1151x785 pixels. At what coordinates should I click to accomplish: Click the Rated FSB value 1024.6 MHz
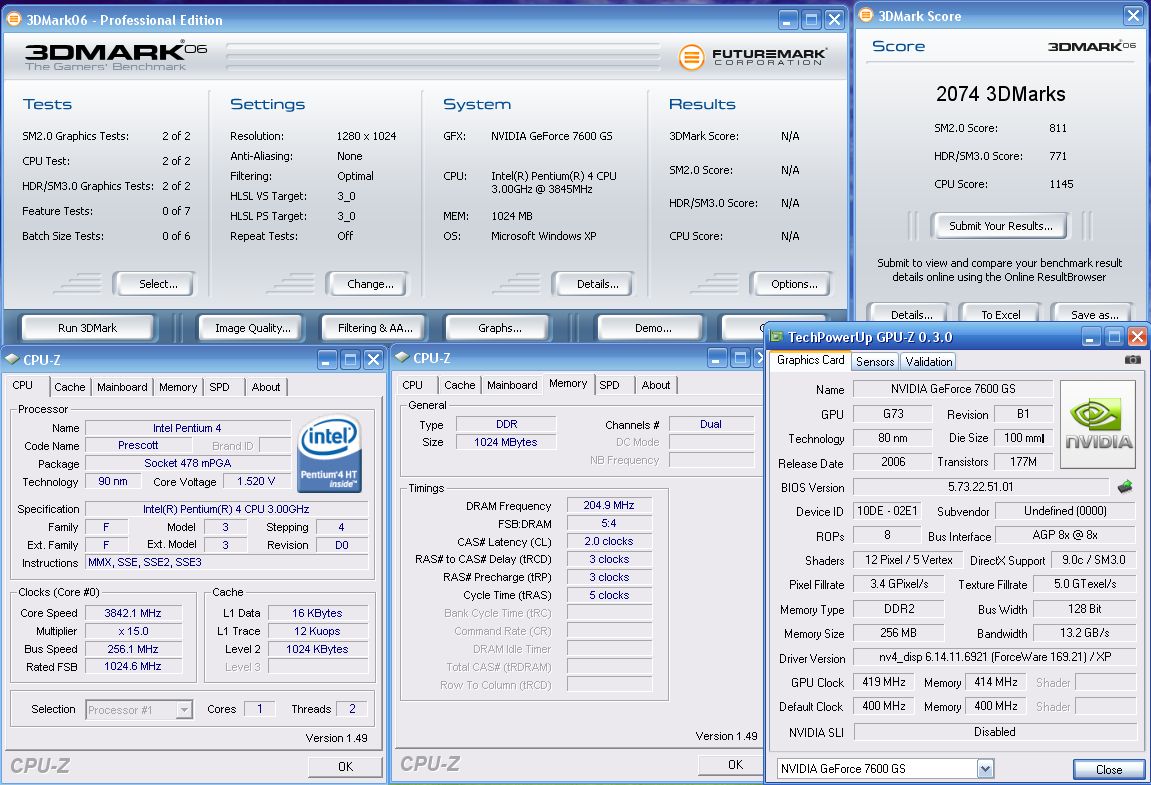[x=133, y=666]
